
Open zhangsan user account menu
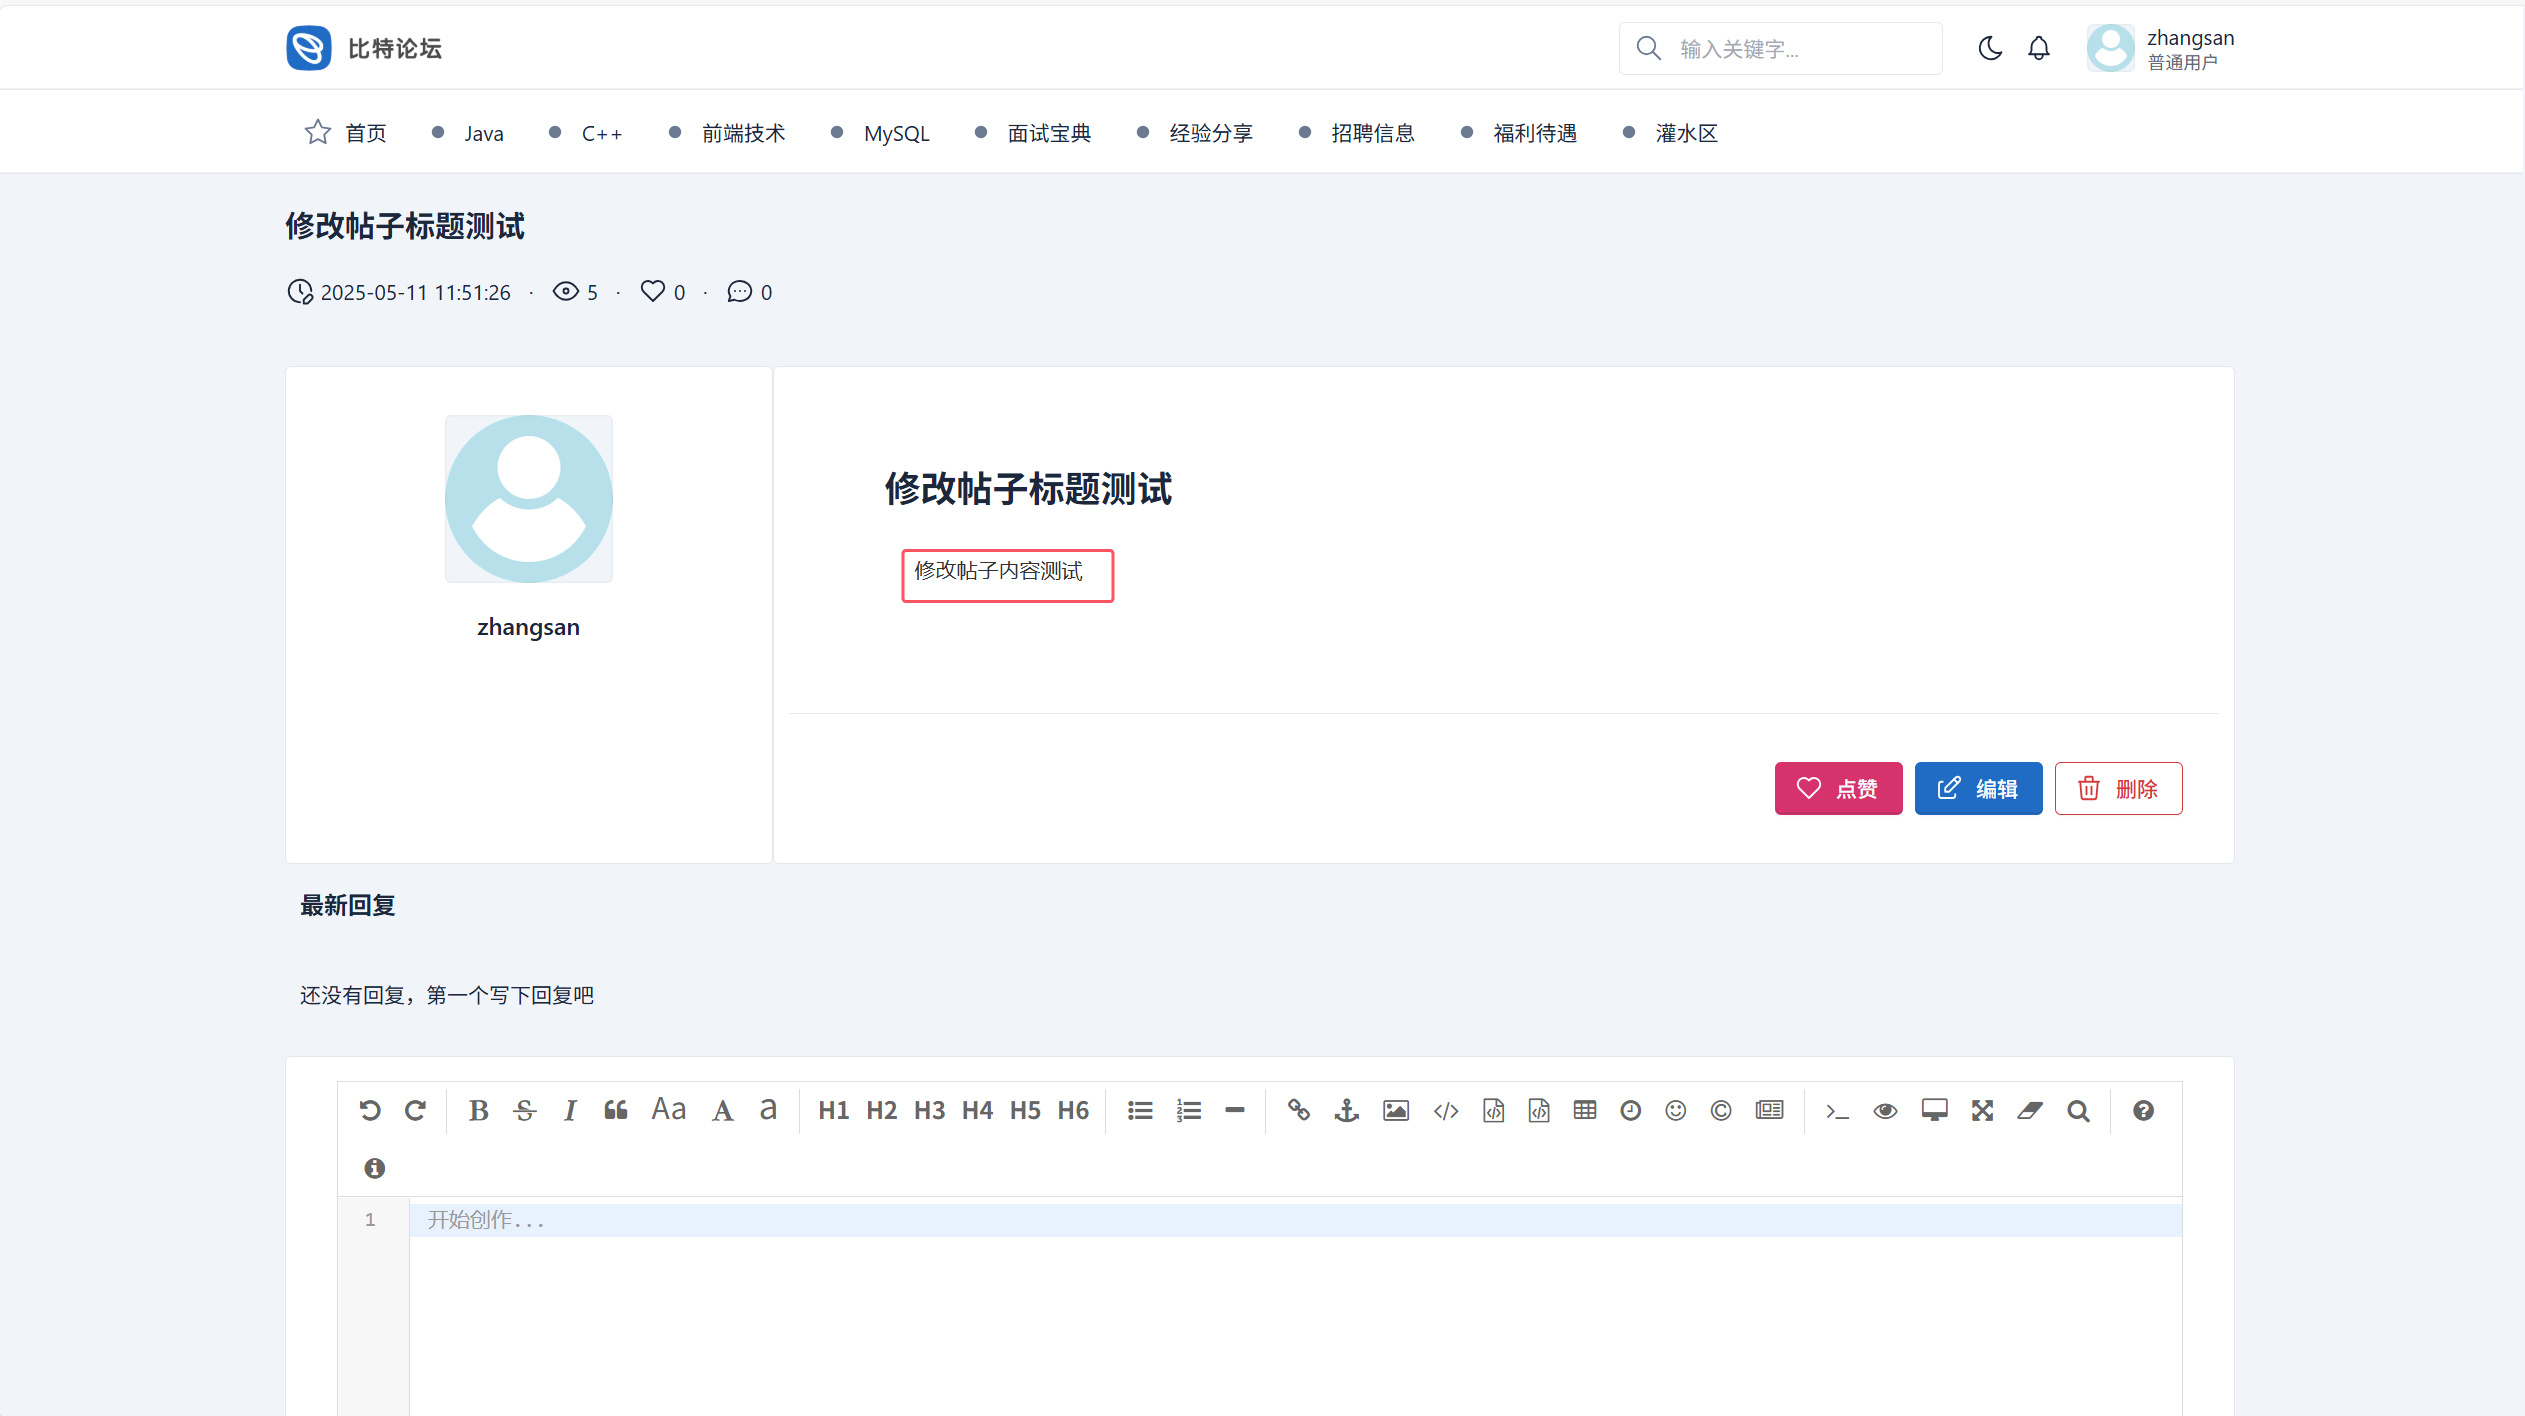[2160, 48]
